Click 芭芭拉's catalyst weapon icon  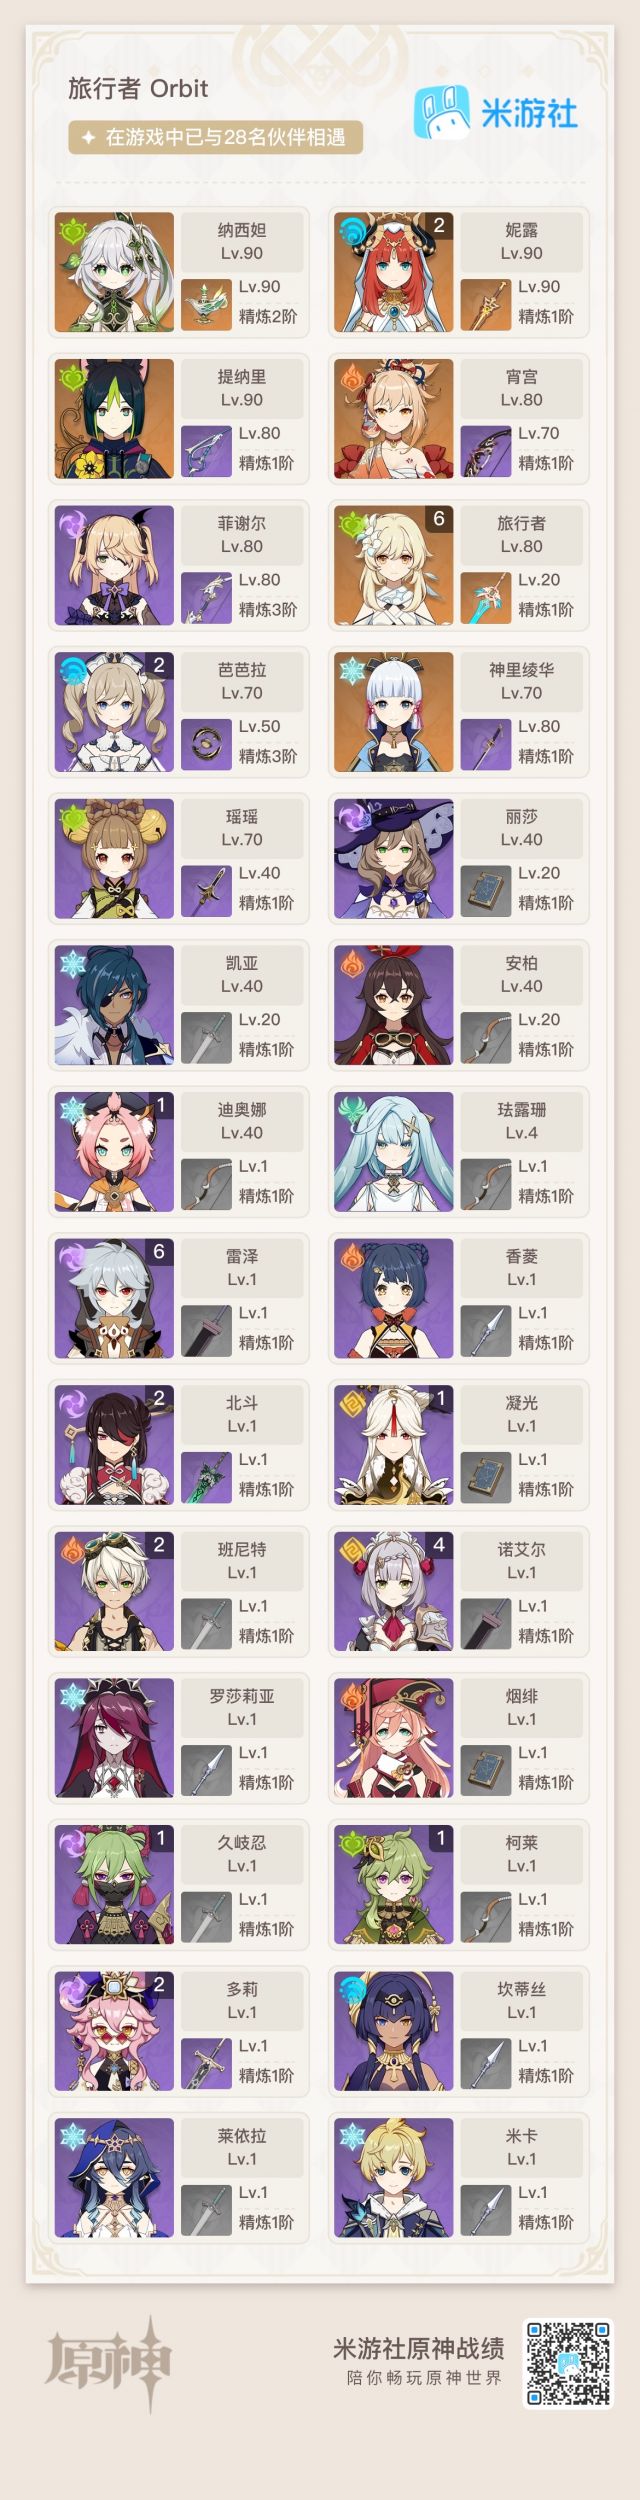(x=207, y=745)
